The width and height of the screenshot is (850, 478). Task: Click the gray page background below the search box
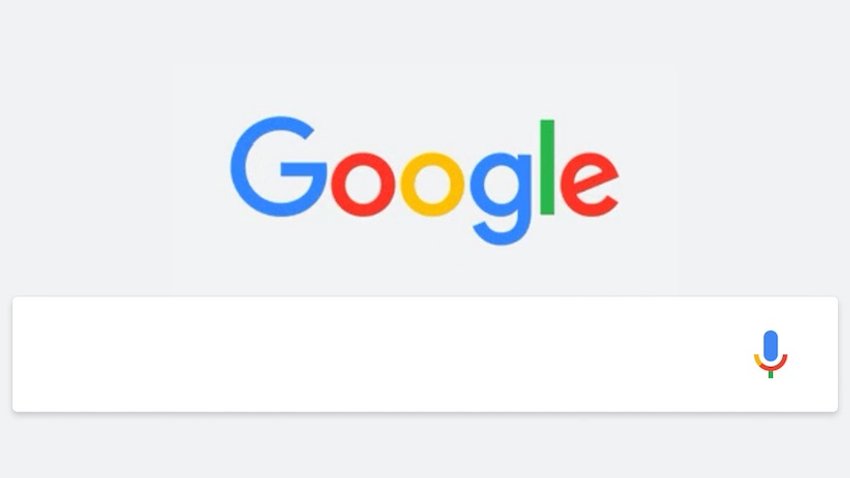[425, 447]
